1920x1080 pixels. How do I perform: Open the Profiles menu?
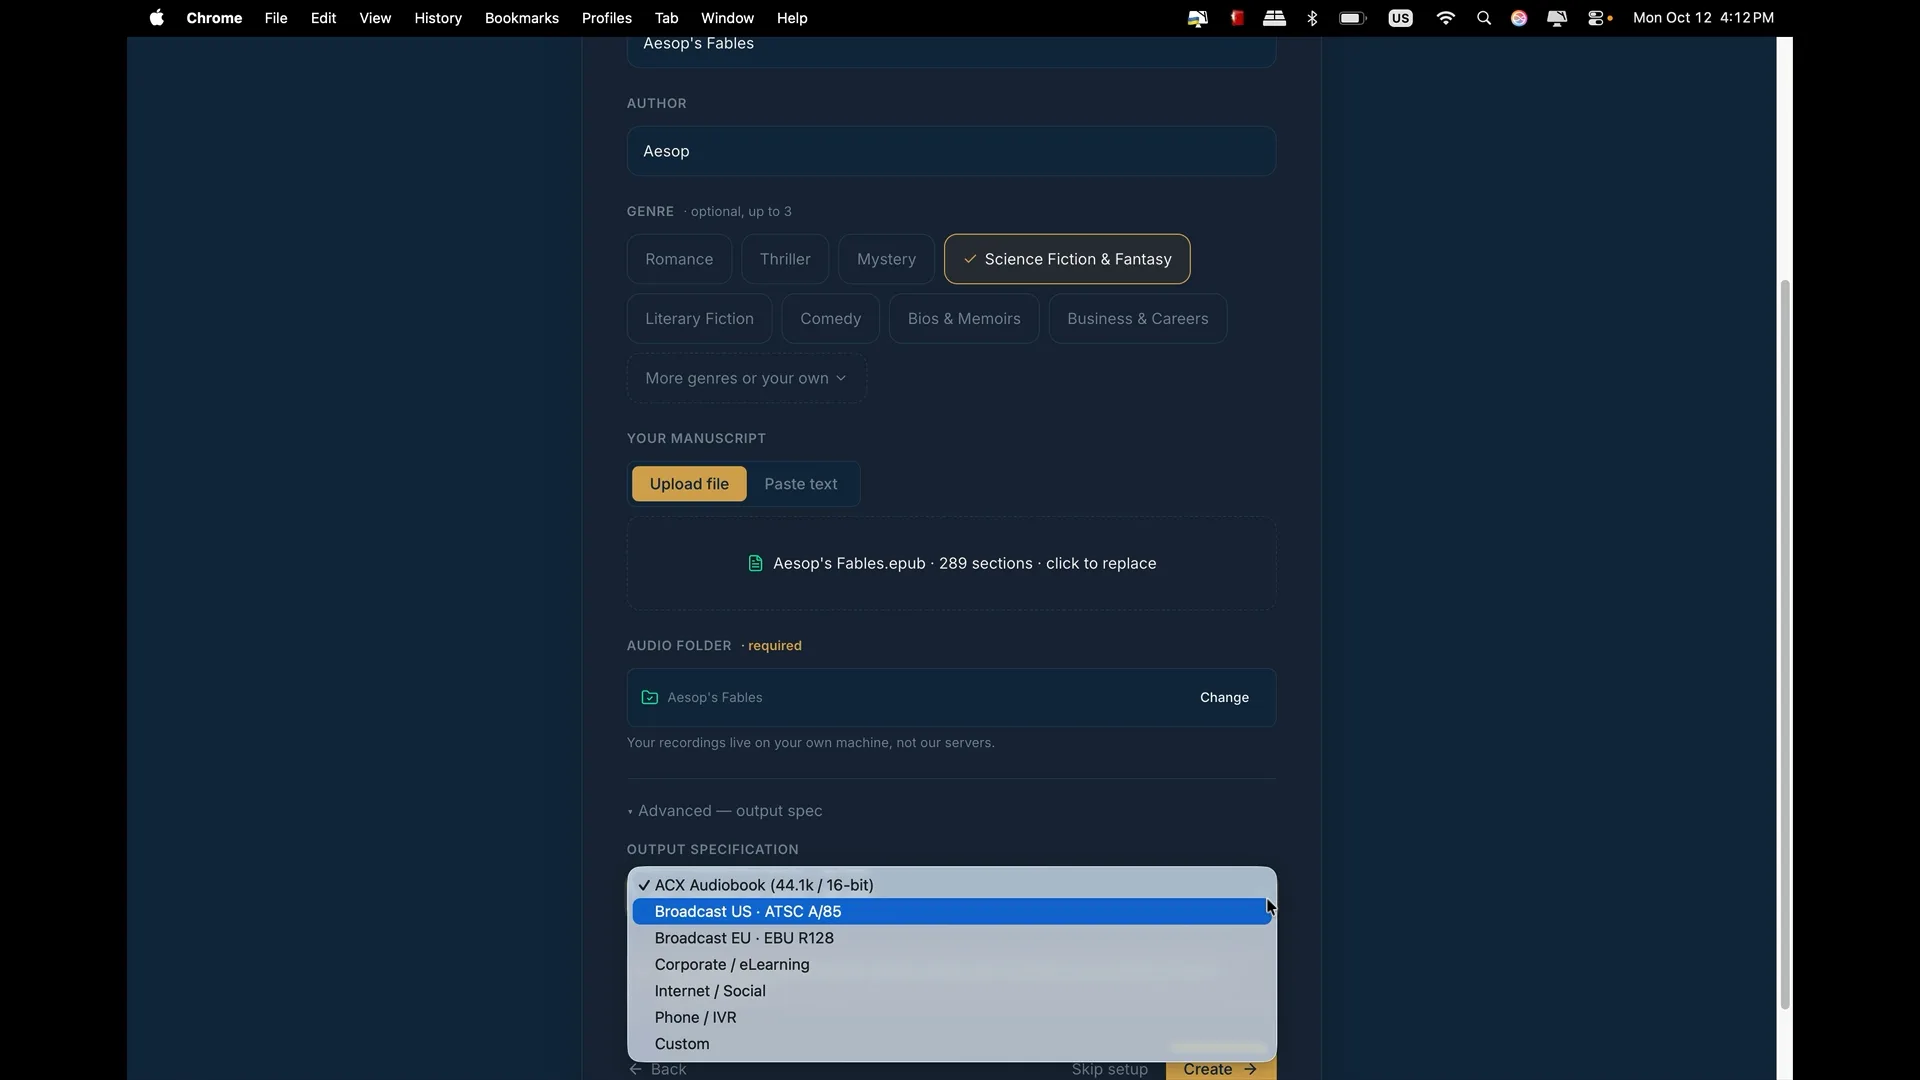coord(607,18)
